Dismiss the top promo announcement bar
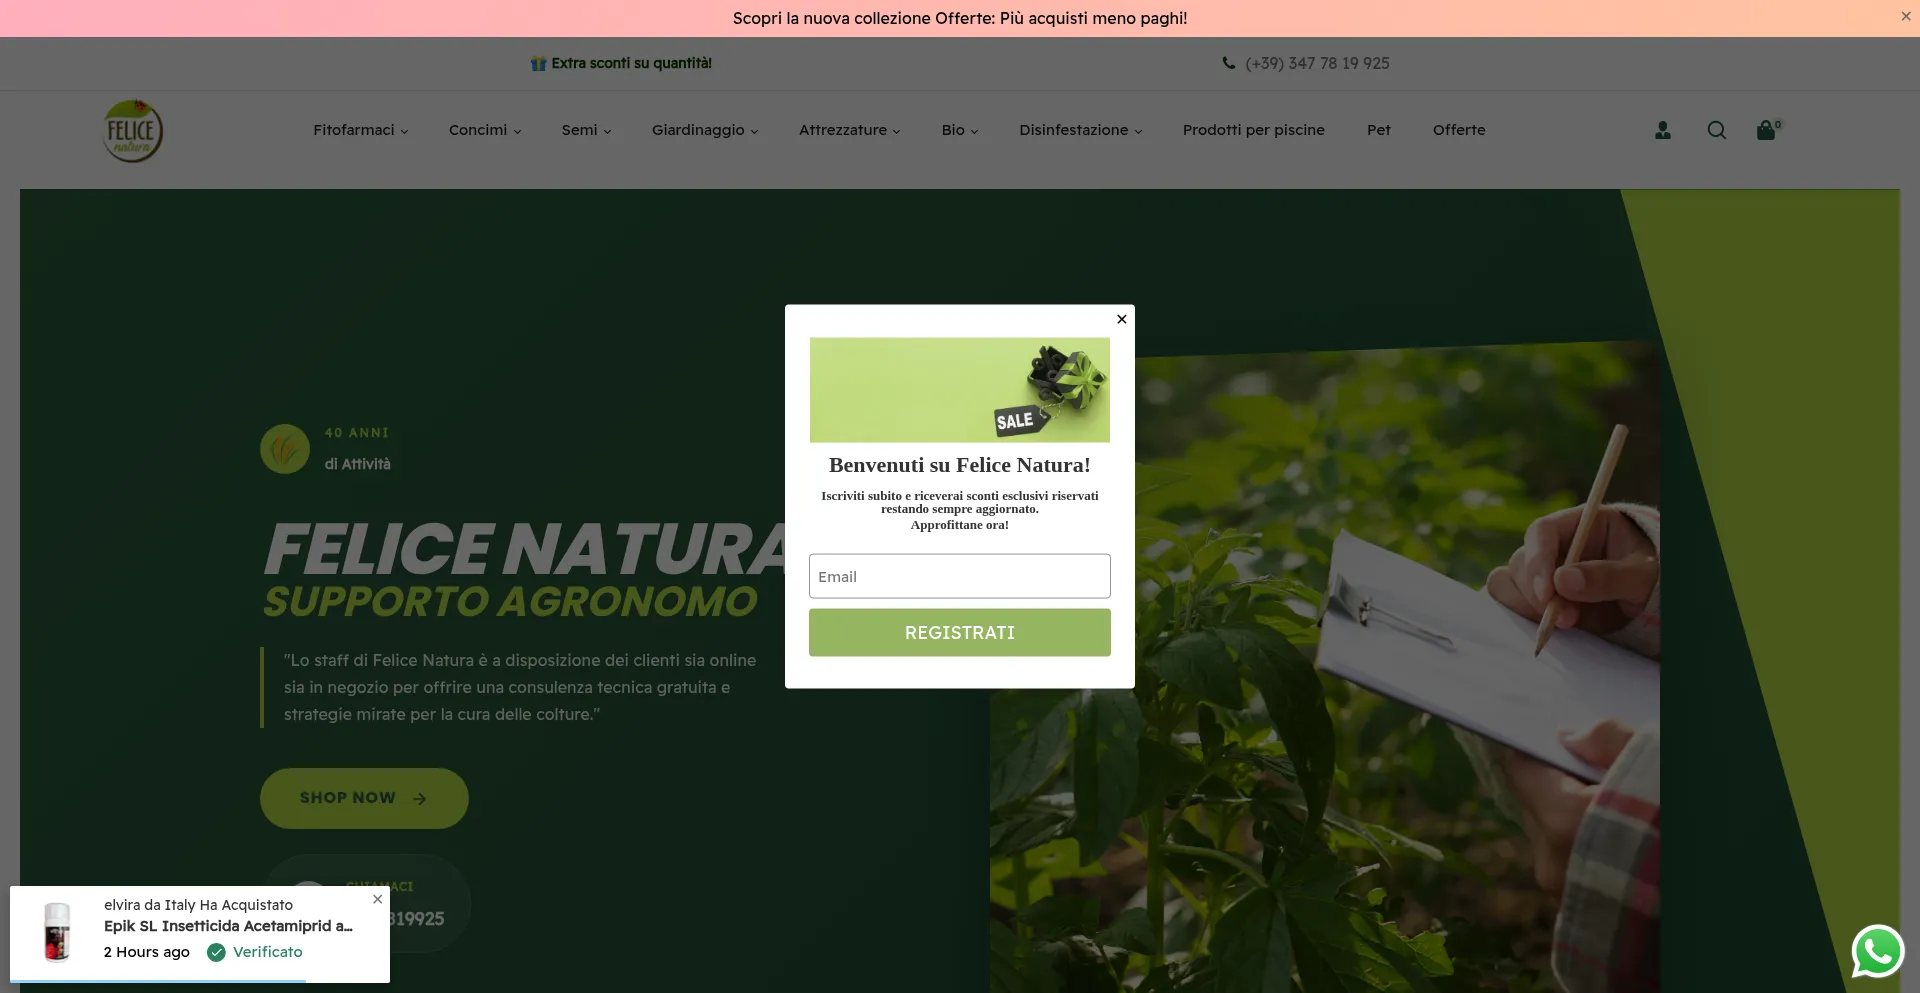 pos(1906,16)
